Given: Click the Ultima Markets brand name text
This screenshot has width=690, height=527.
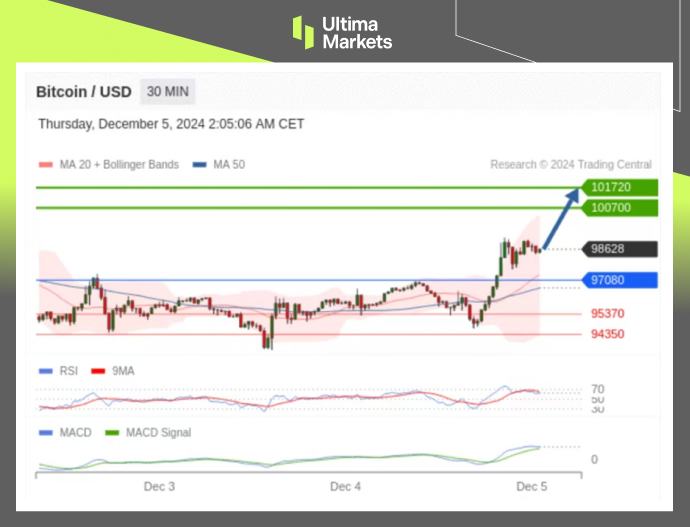Looking at the screenshot, I should [x=357, y=32].
